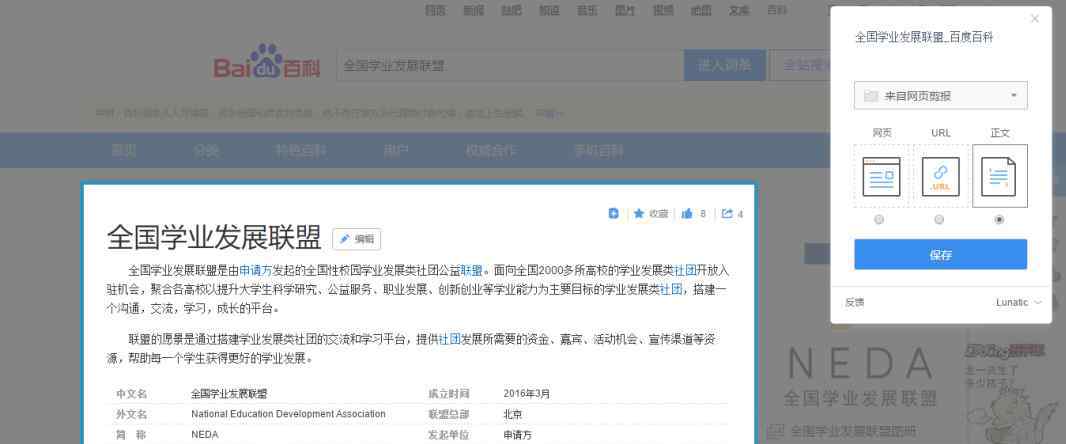
Task: Select the radio button under URL icon
Action: [939, 220]
